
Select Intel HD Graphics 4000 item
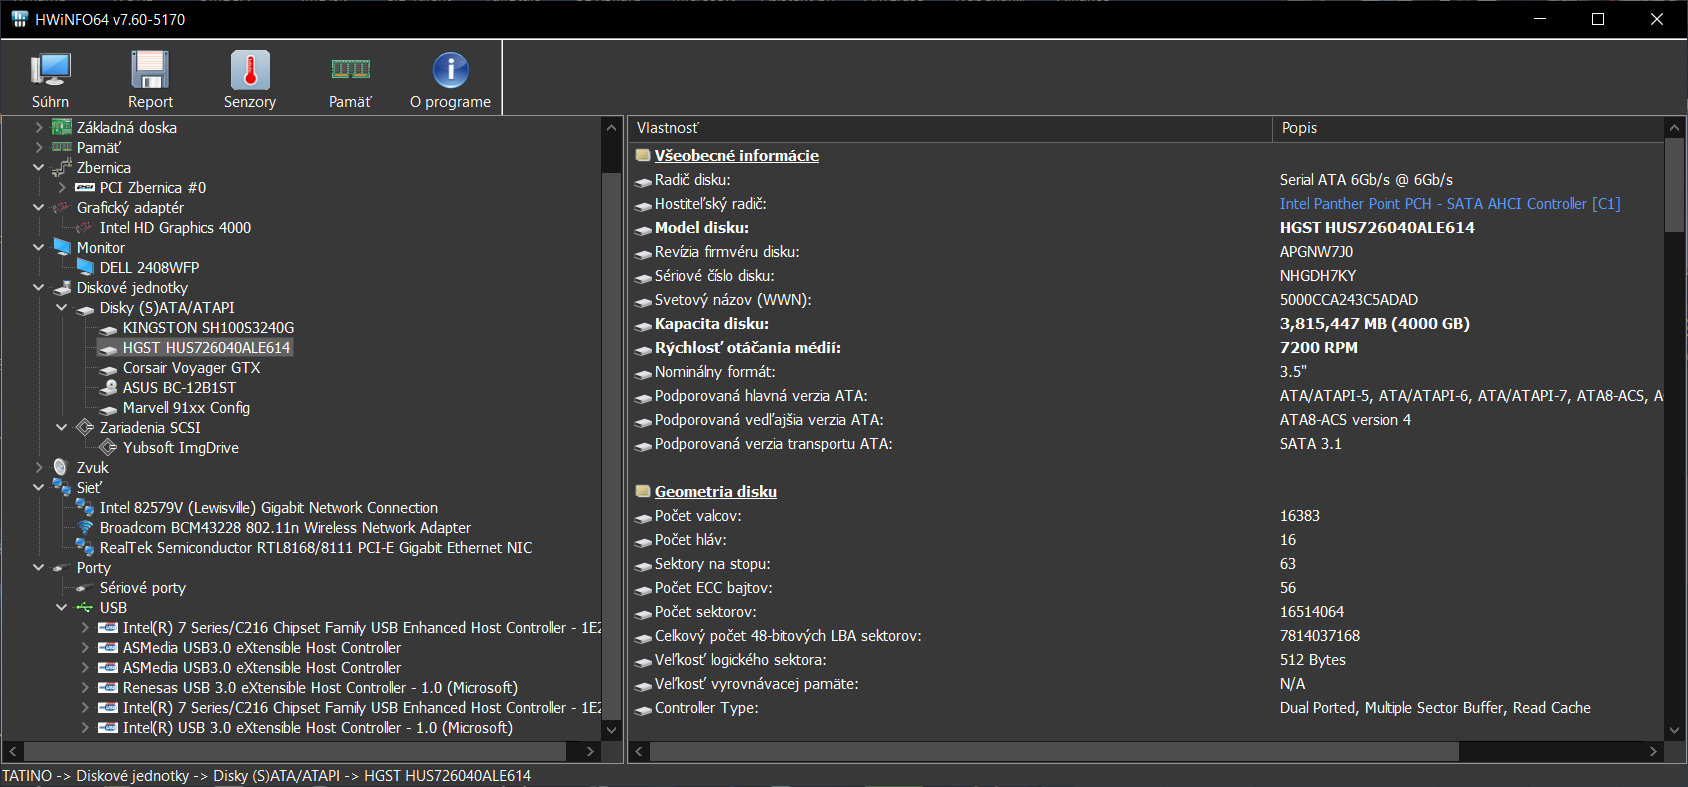pyautogui.click(x=175, y=228)
